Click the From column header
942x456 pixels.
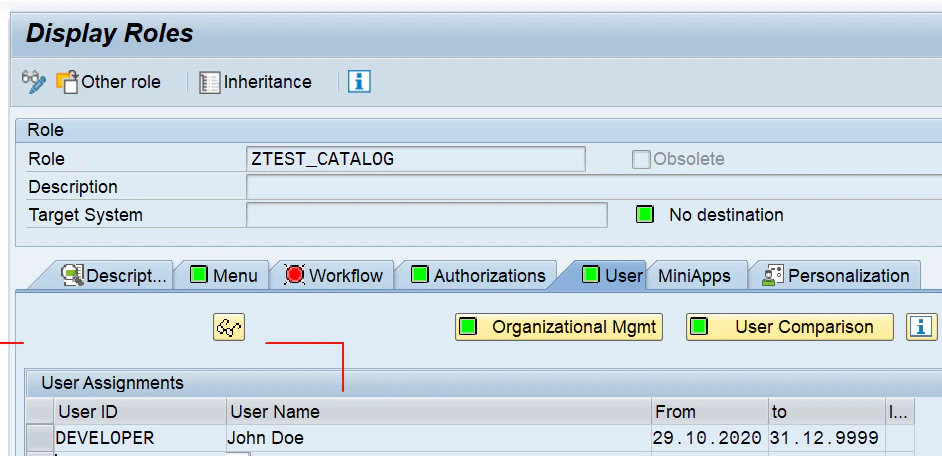[710, 412]
